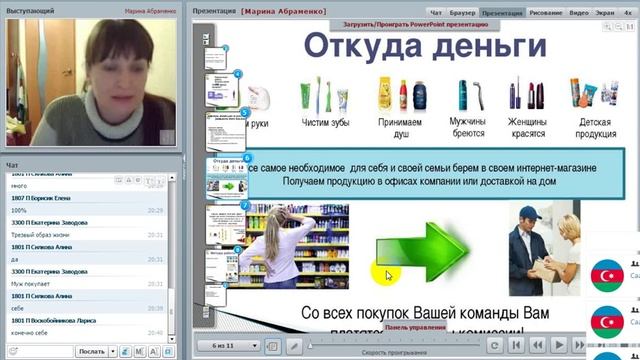The image size is (640, 360).
Task: Open slide selector '6 из 11' dropdown
Action: click(x=228, y=346)
